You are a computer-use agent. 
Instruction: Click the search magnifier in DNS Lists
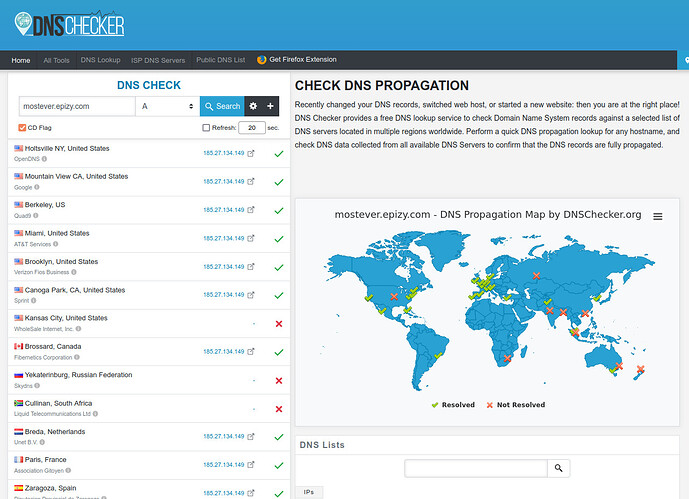click(558, 468)
